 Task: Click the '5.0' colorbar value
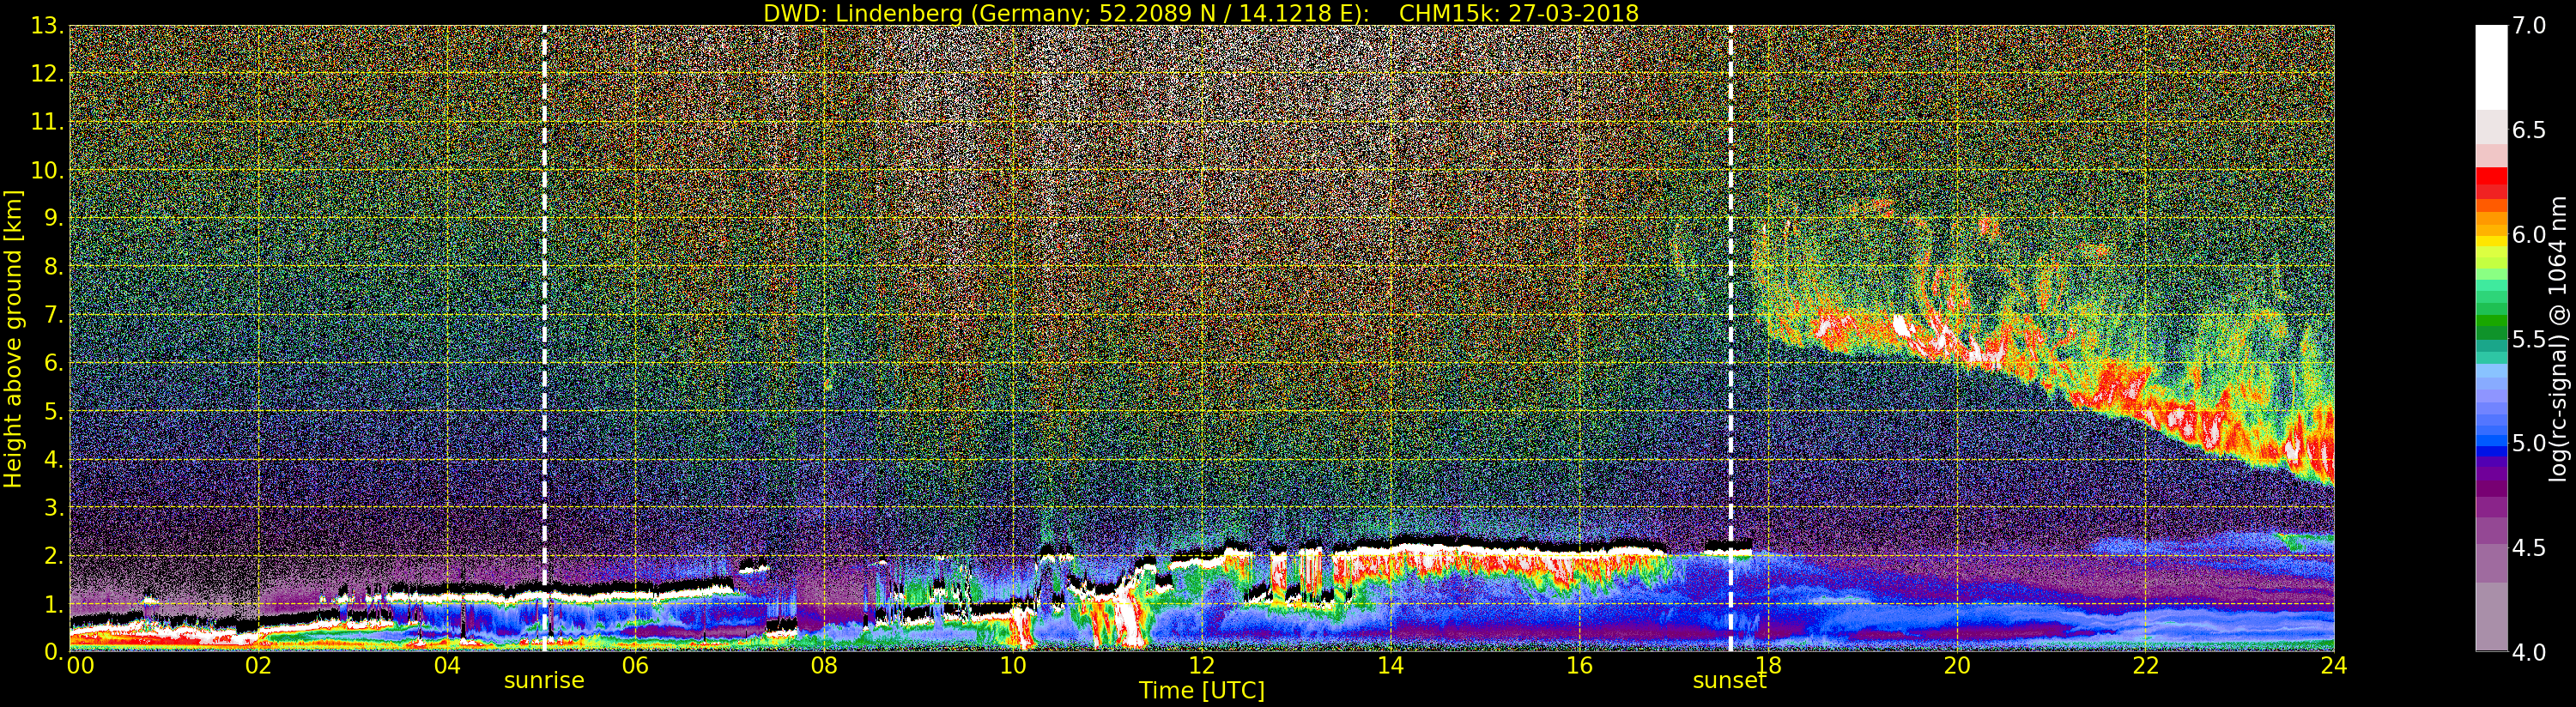pos(2529,443)
